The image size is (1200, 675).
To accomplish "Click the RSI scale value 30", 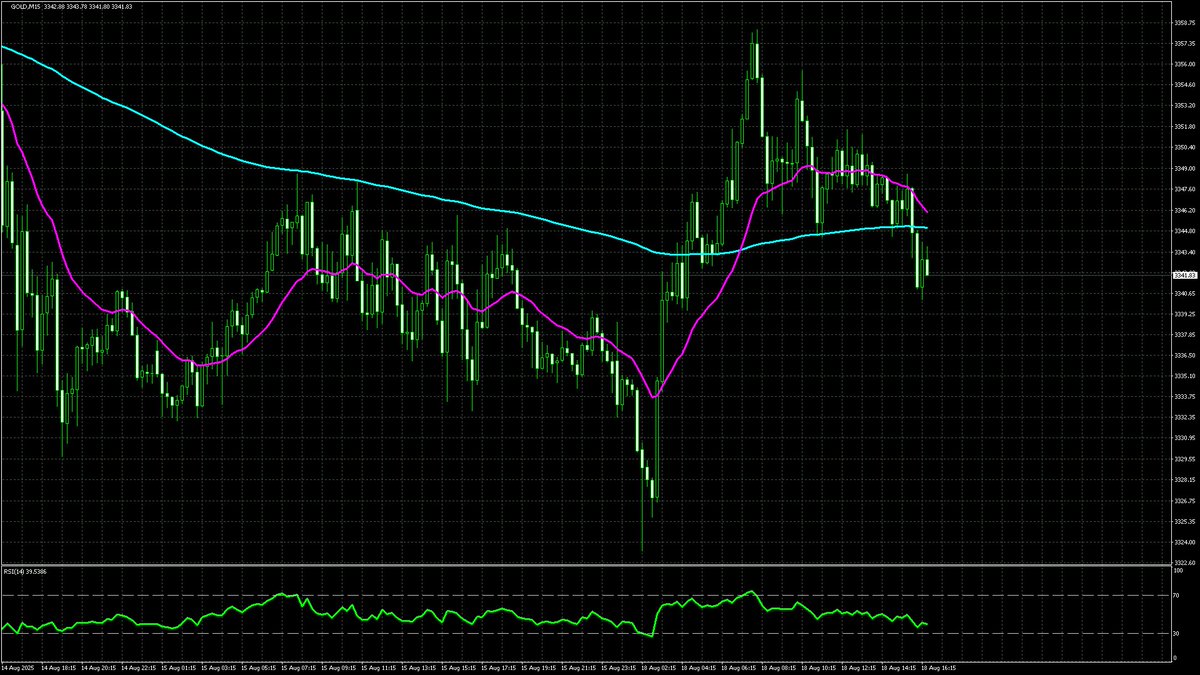I will click(x=1177, y=633).
